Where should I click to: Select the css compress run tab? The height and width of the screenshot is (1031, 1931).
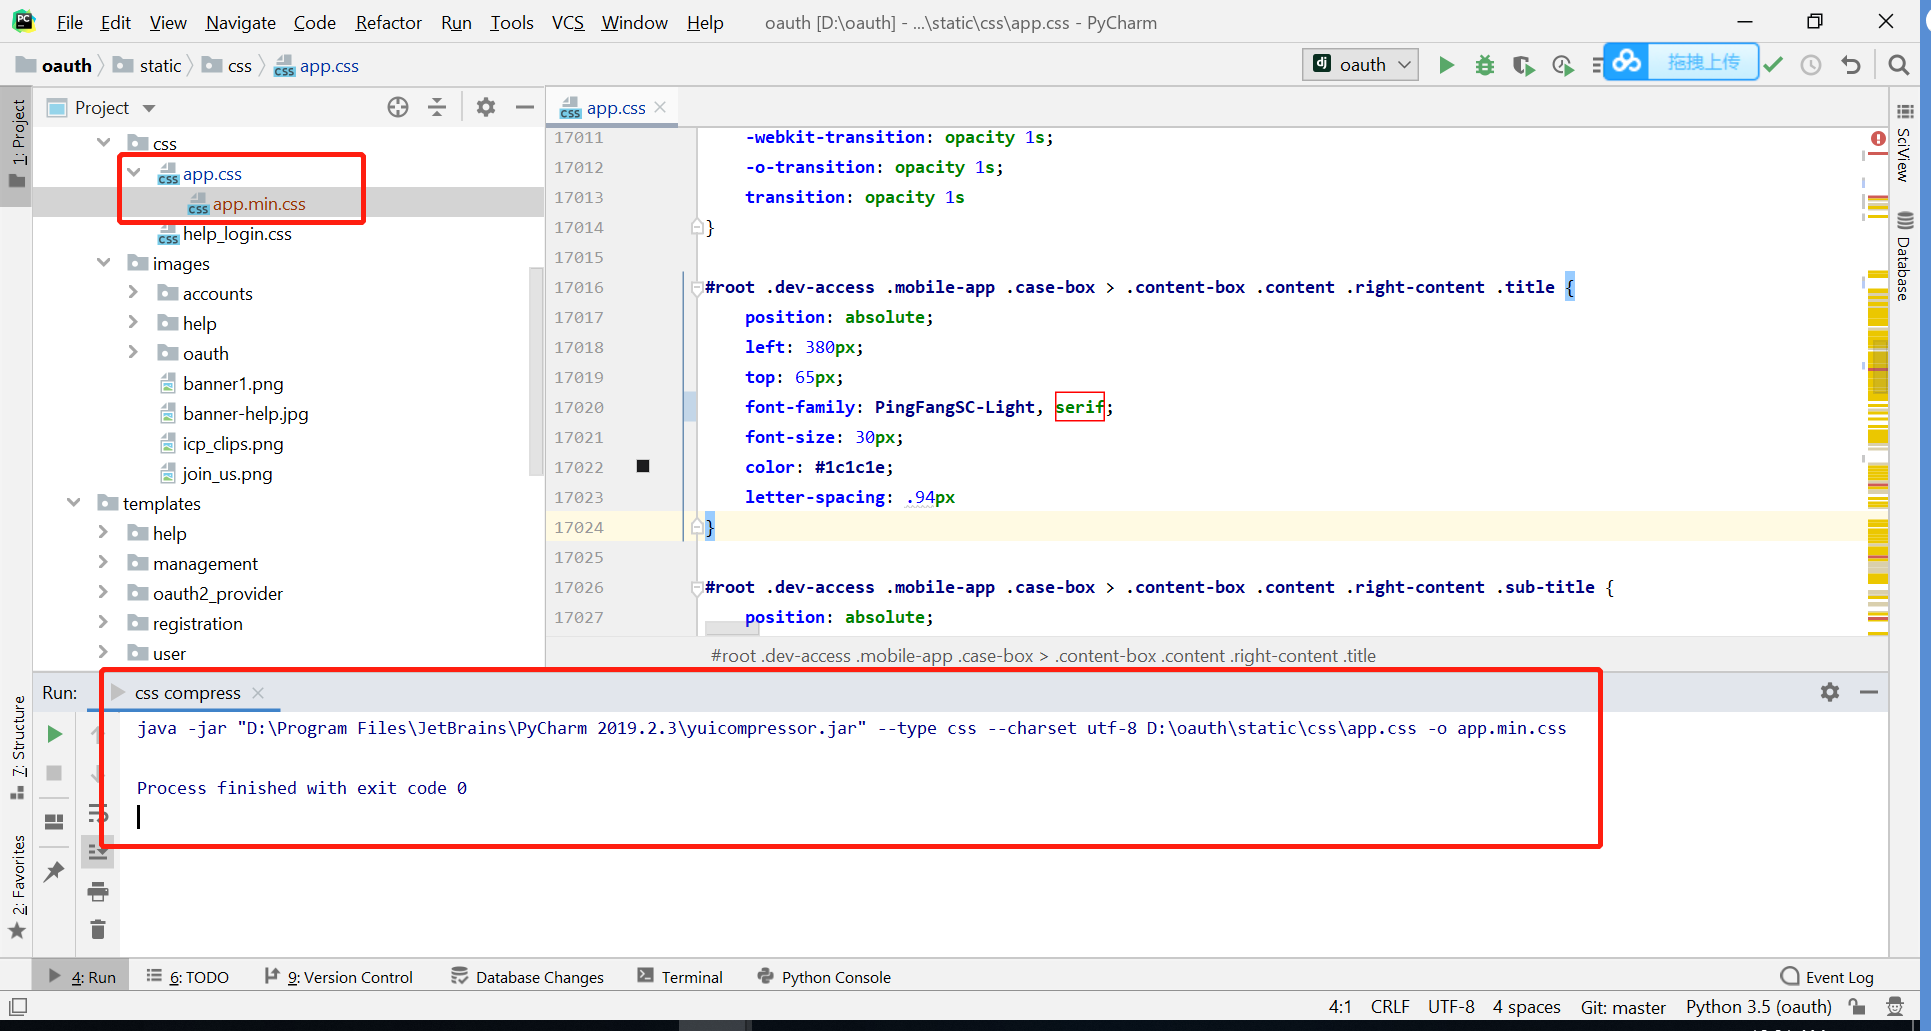pos(187,693)
